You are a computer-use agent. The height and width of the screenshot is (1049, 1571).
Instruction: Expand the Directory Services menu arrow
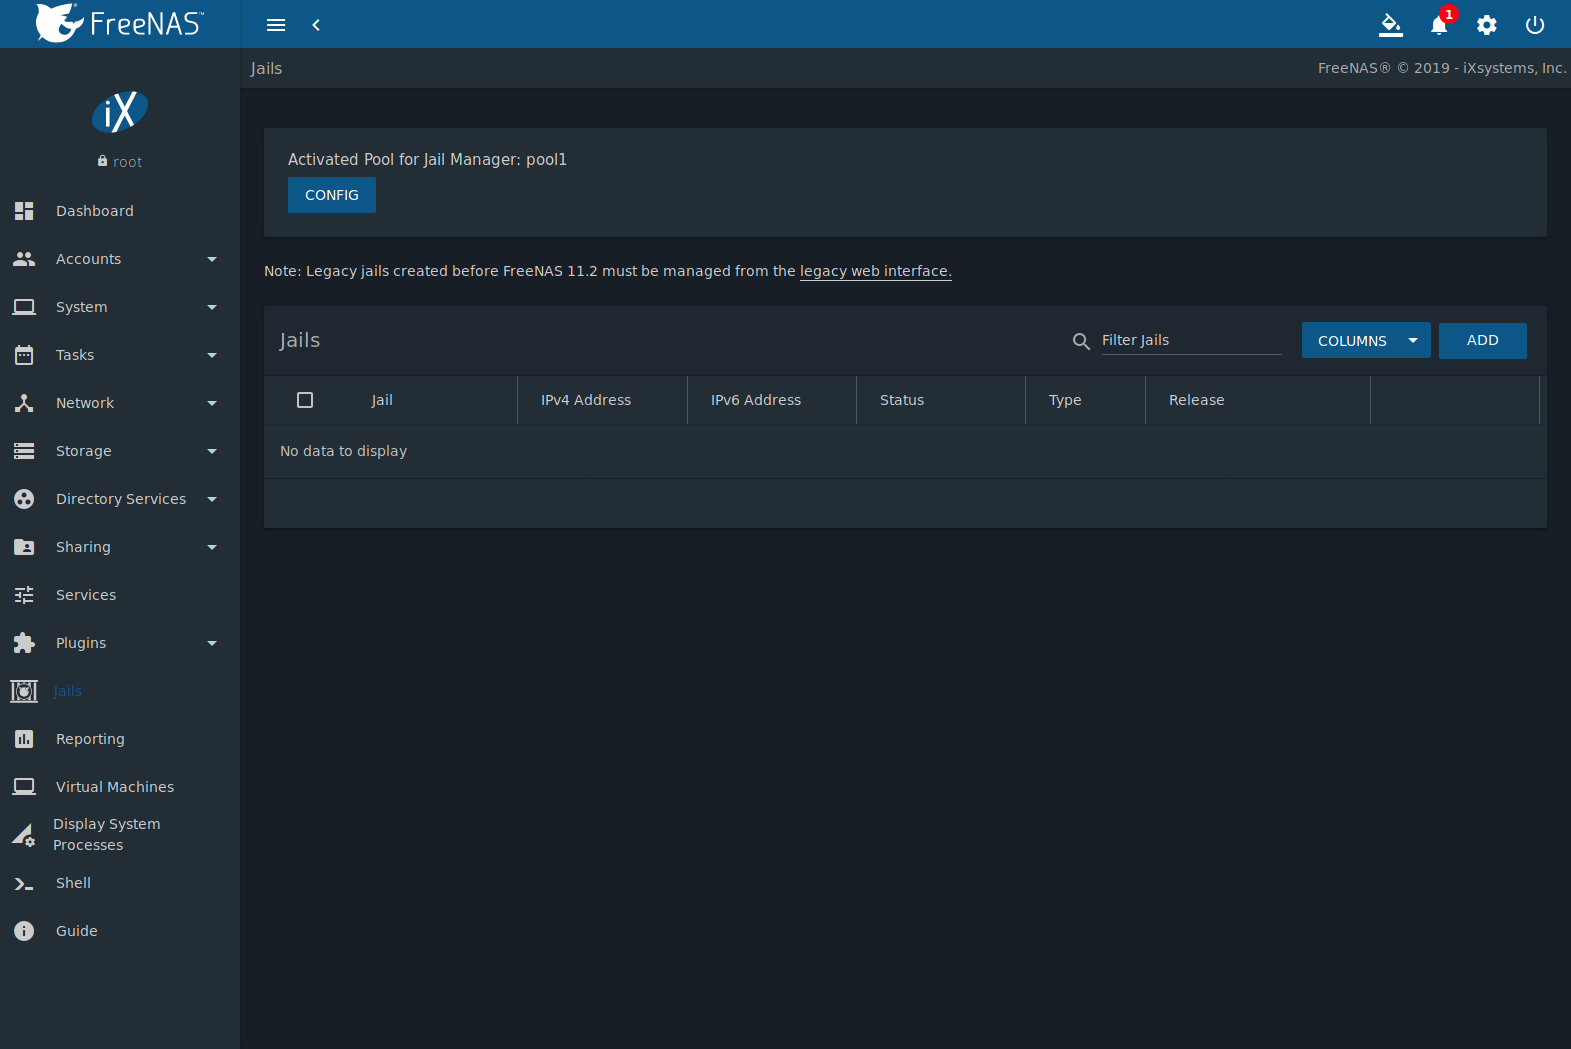pos(212,499)
